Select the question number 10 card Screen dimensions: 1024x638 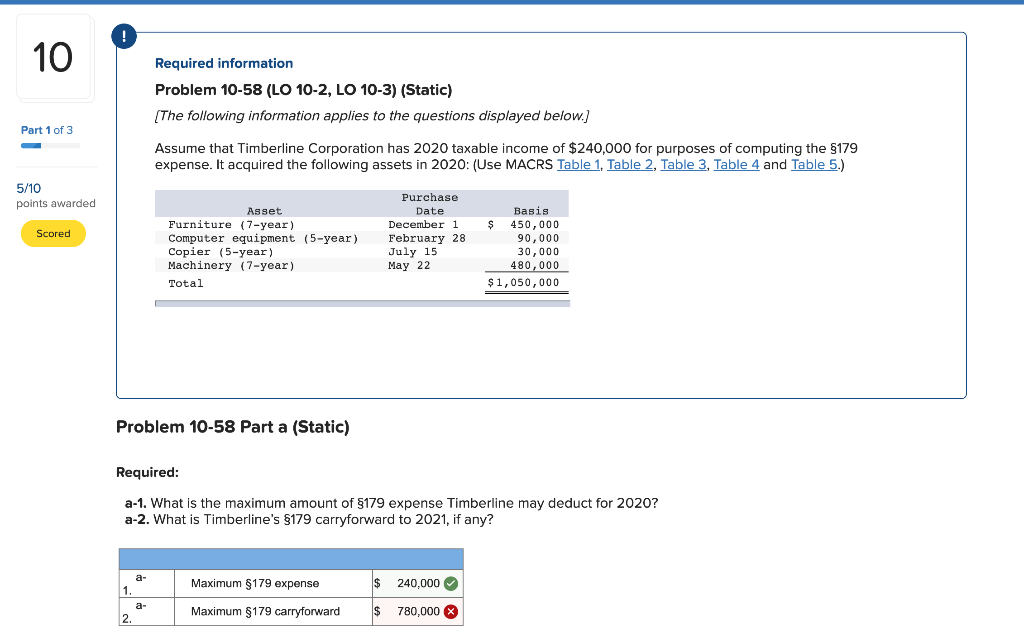click(x=55, y=57)
